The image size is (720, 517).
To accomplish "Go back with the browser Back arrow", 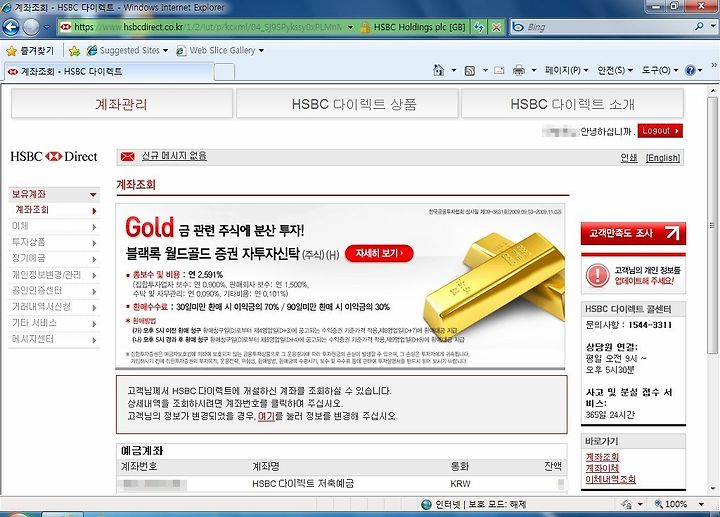I will tap(11, 27).
